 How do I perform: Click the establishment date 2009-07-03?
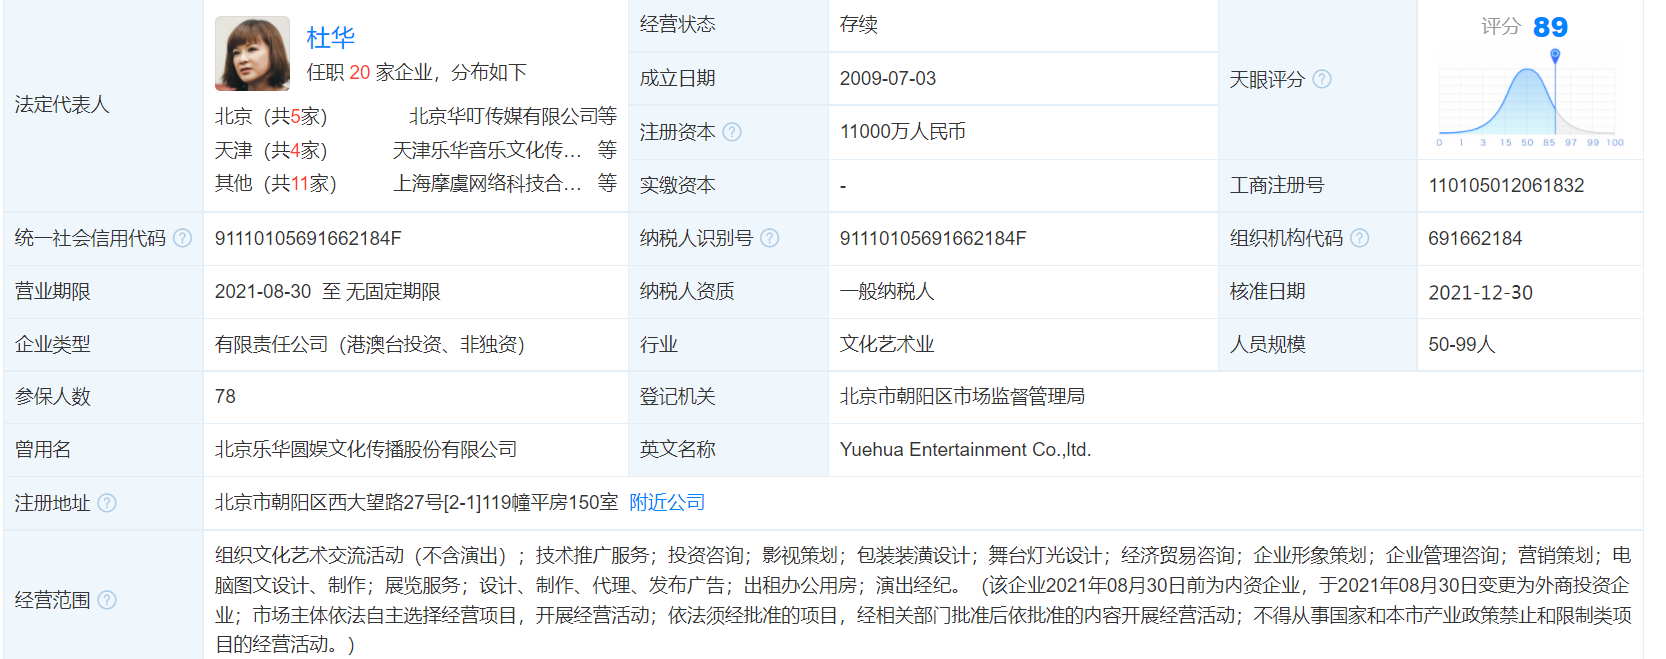coord(888,78)
